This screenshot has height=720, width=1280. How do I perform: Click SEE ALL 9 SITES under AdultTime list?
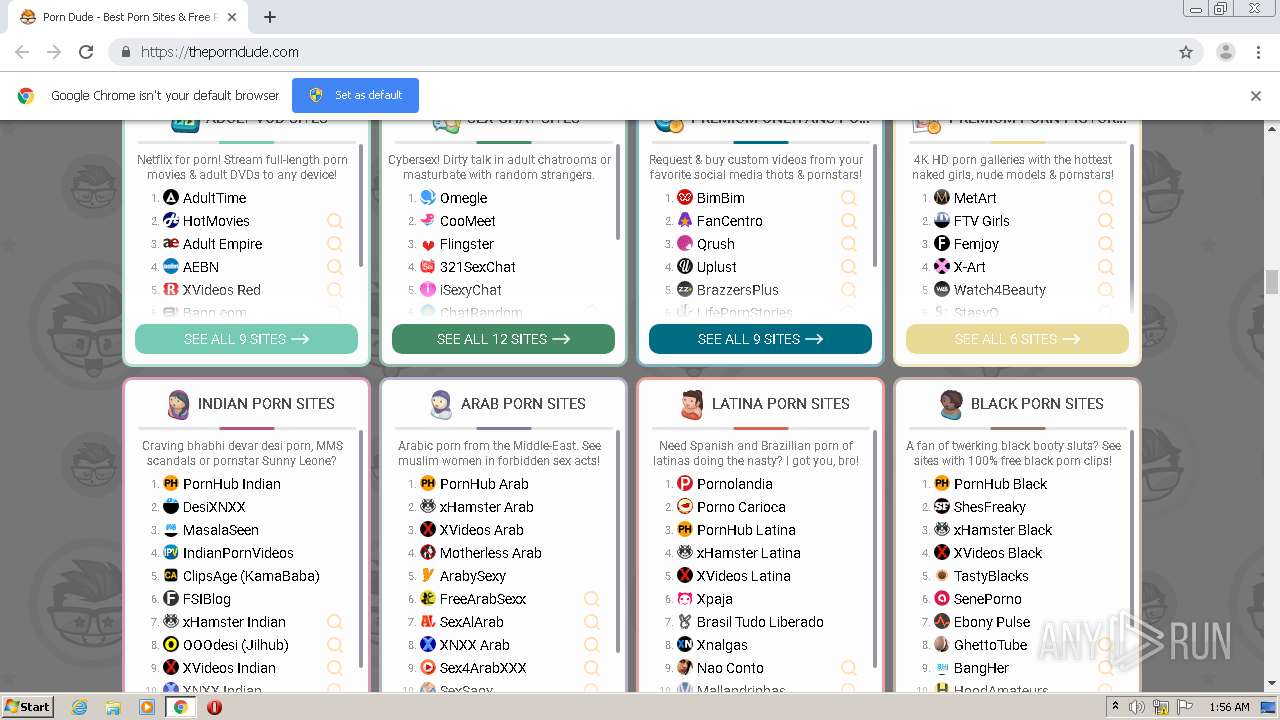tap(246, 339)
